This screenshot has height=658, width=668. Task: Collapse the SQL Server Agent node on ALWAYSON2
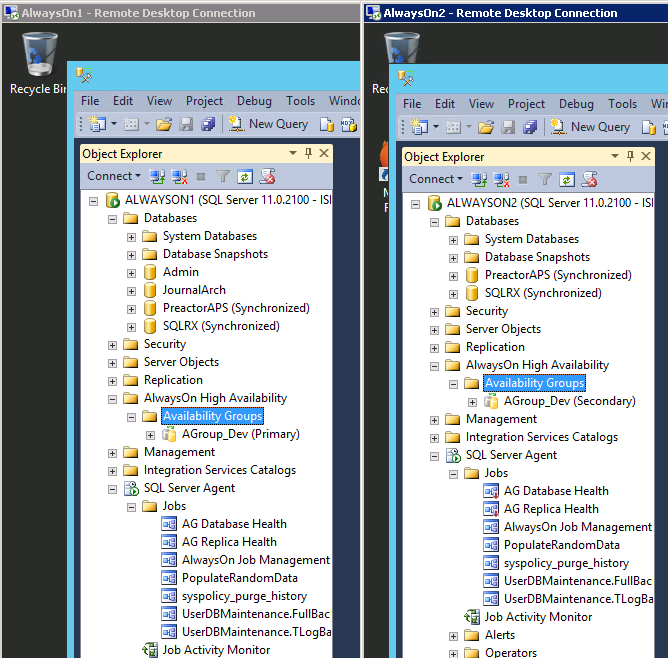pyautogui.click(x=434, y=457)
